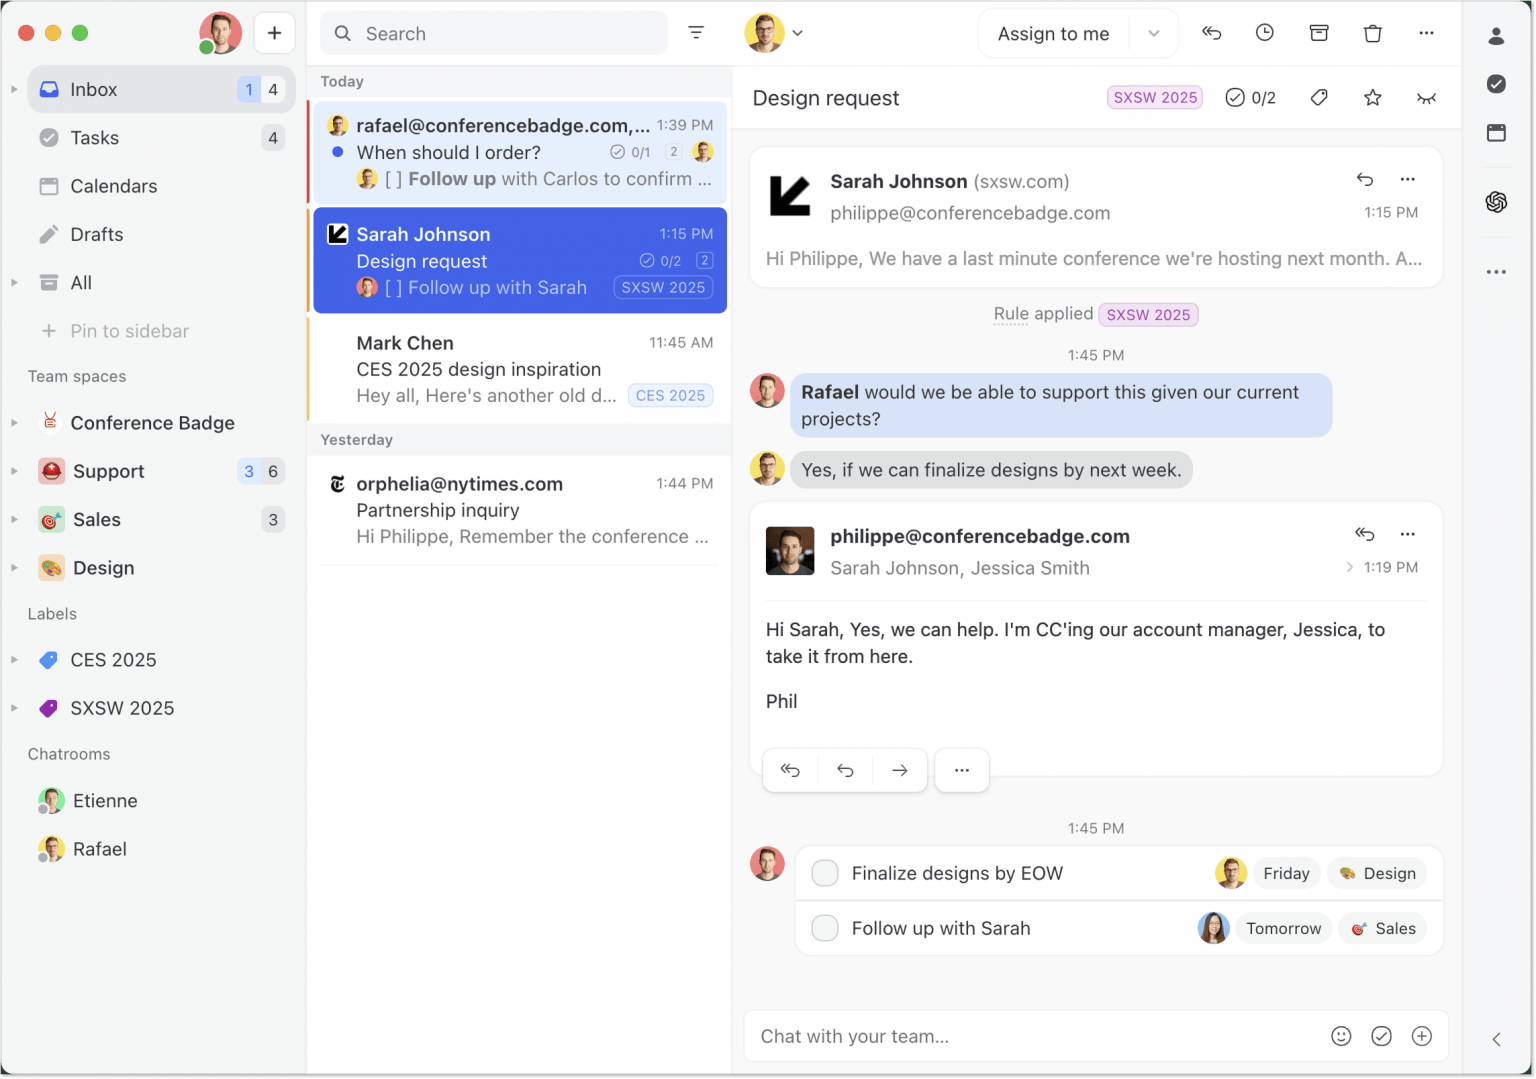Screen dimensions: 1536x1079
Task: Click the reply-all button below Philippe's message
Action: tap(790, 770)
